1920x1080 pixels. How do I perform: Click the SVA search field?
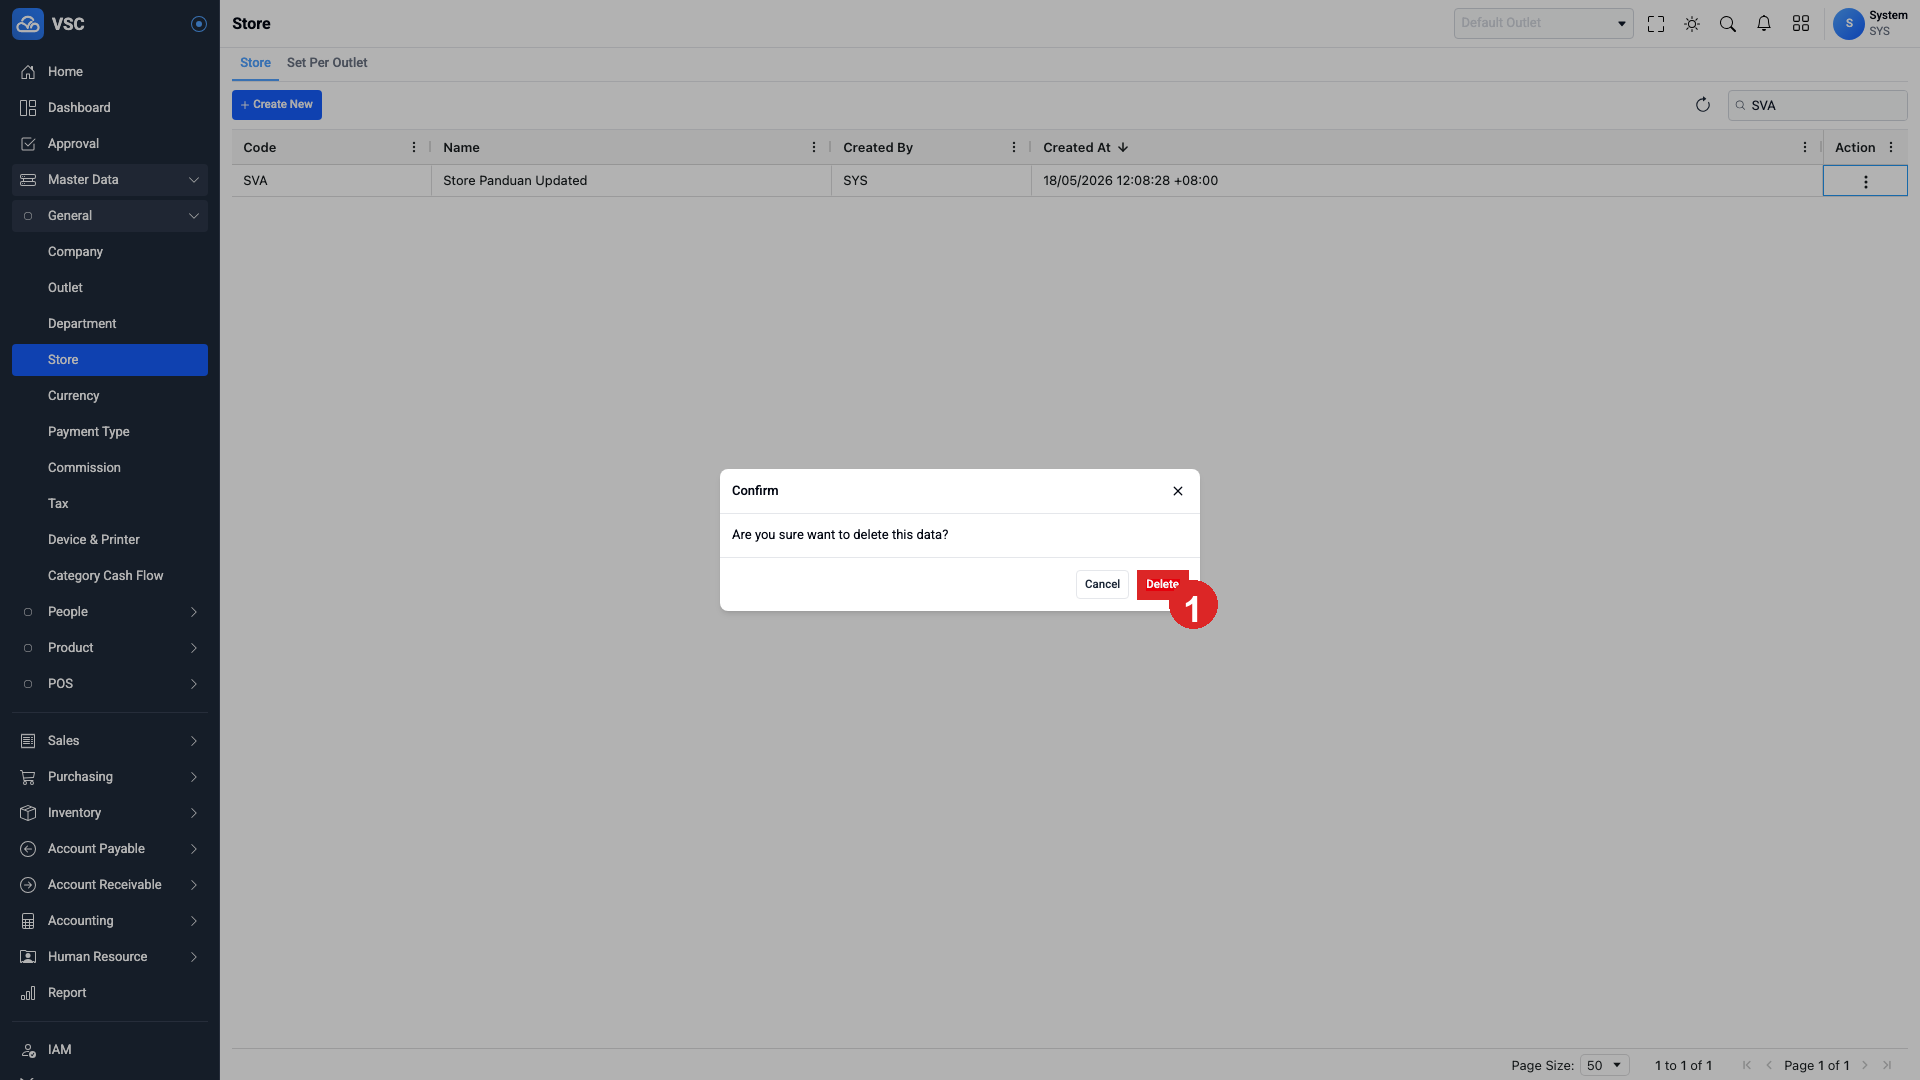[1817, 105]
